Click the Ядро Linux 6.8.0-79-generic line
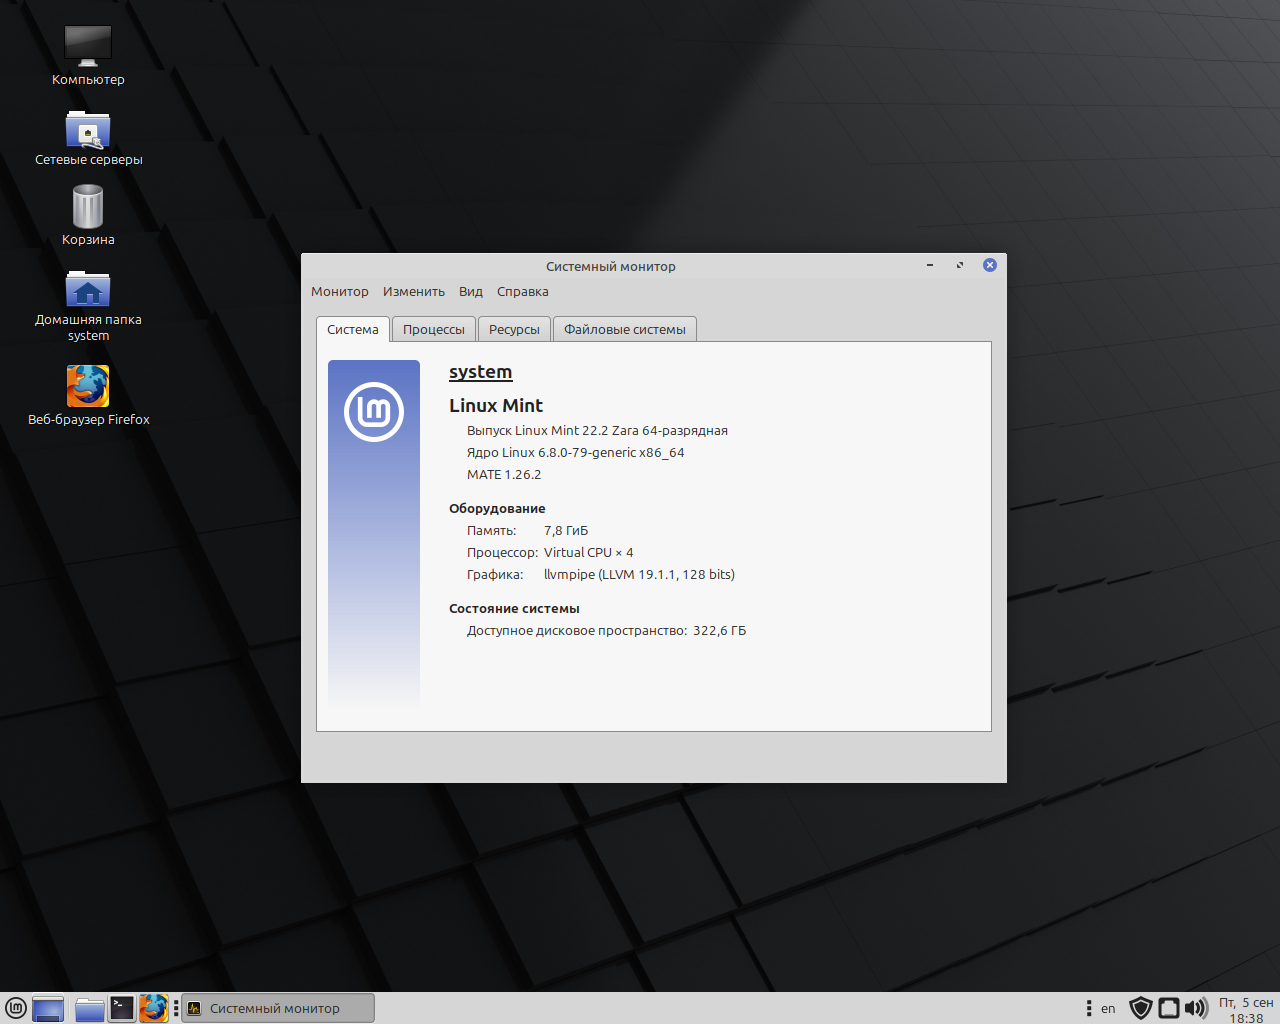Screen dimensions: 1280x1024 575,453
